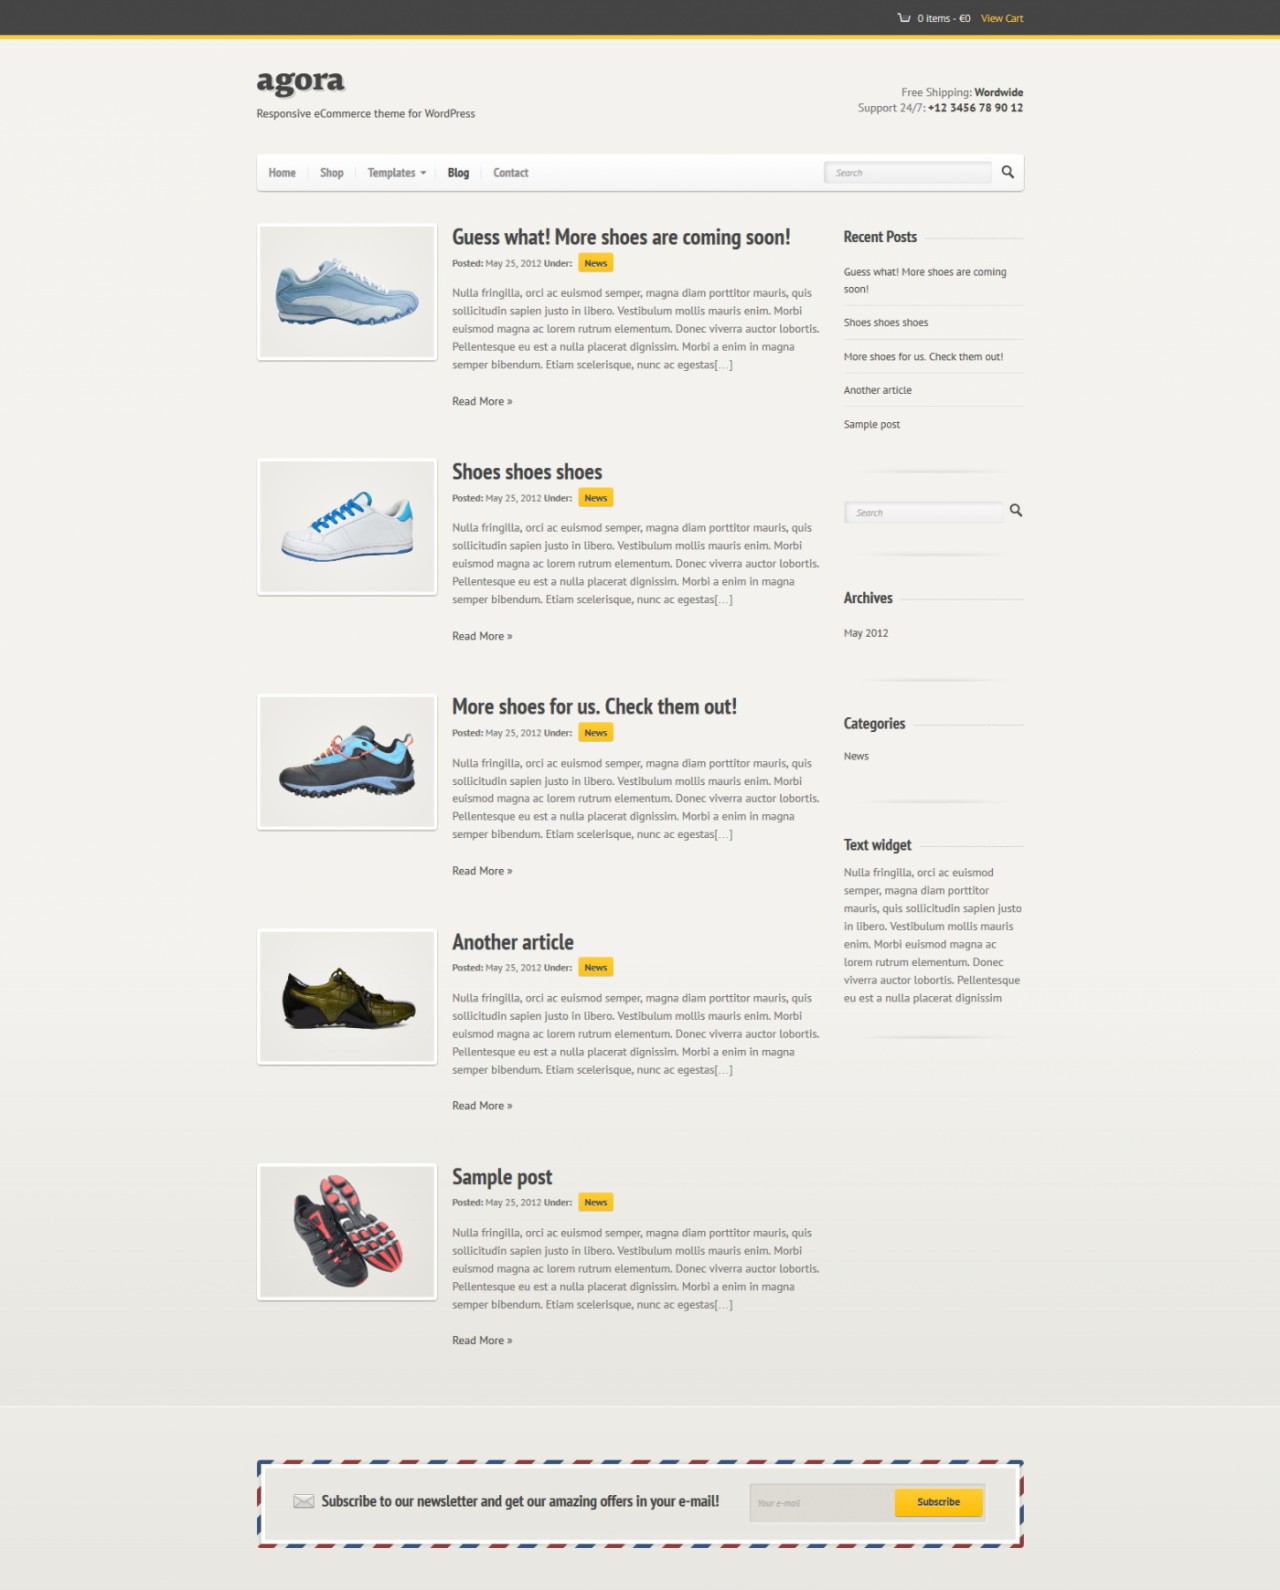Click the navigation bar search field

(x=908, y=173)
